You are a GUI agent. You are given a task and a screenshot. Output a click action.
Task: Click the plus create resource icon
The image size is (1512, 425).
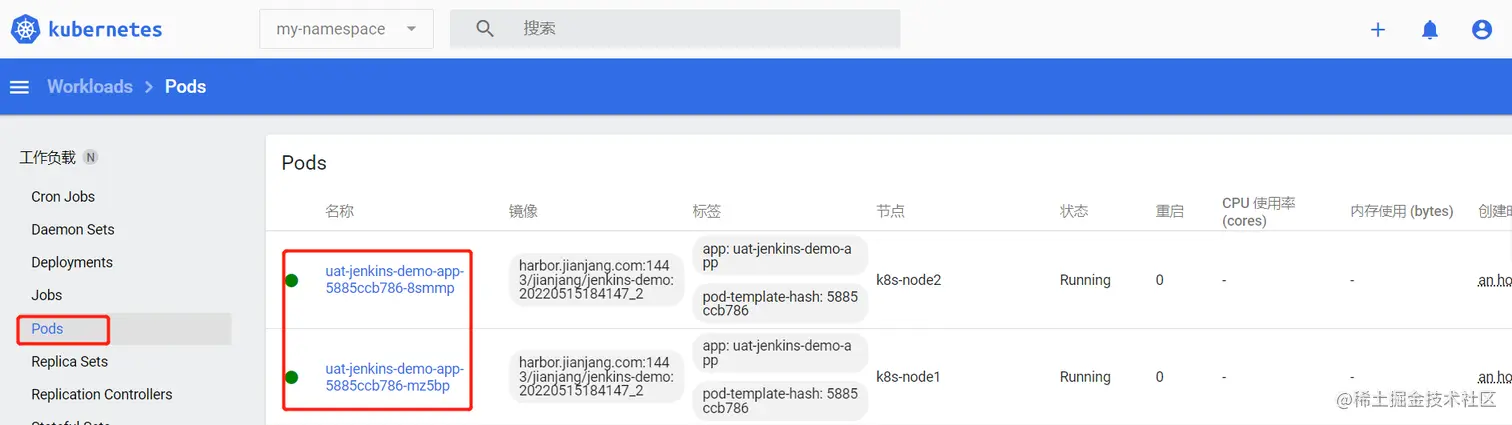pyautogui.click(x=1378, y=29)
